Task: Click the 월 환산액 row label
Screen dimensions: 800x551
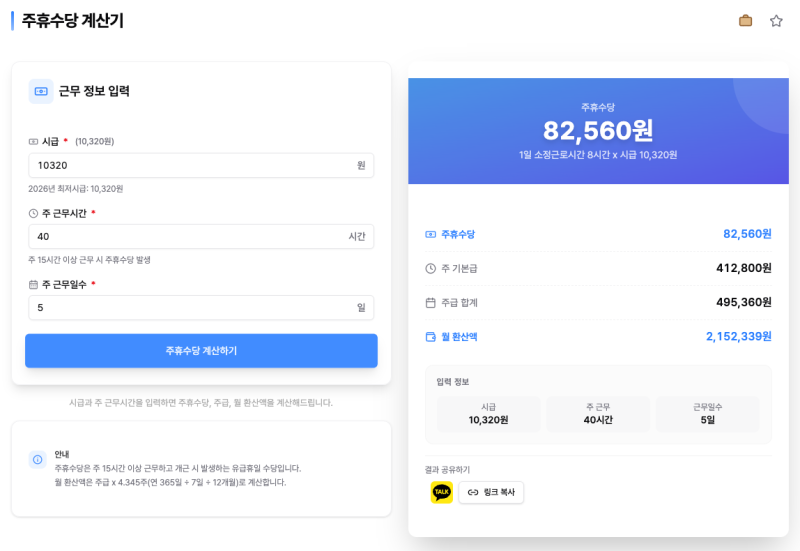Action: [x=459, y=337]
